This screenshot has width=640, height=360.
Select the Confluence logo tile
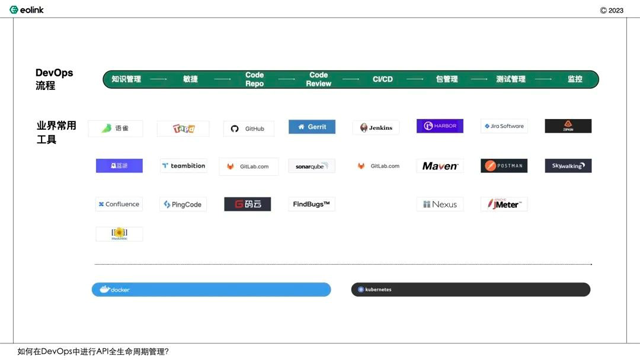(x=119, y=204)
